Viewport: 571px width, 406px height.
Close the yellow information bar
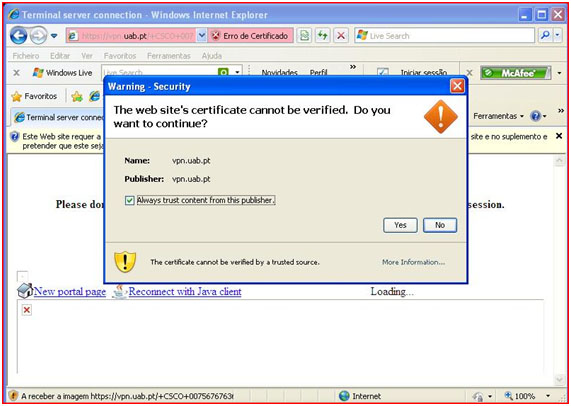click(559, 136)
